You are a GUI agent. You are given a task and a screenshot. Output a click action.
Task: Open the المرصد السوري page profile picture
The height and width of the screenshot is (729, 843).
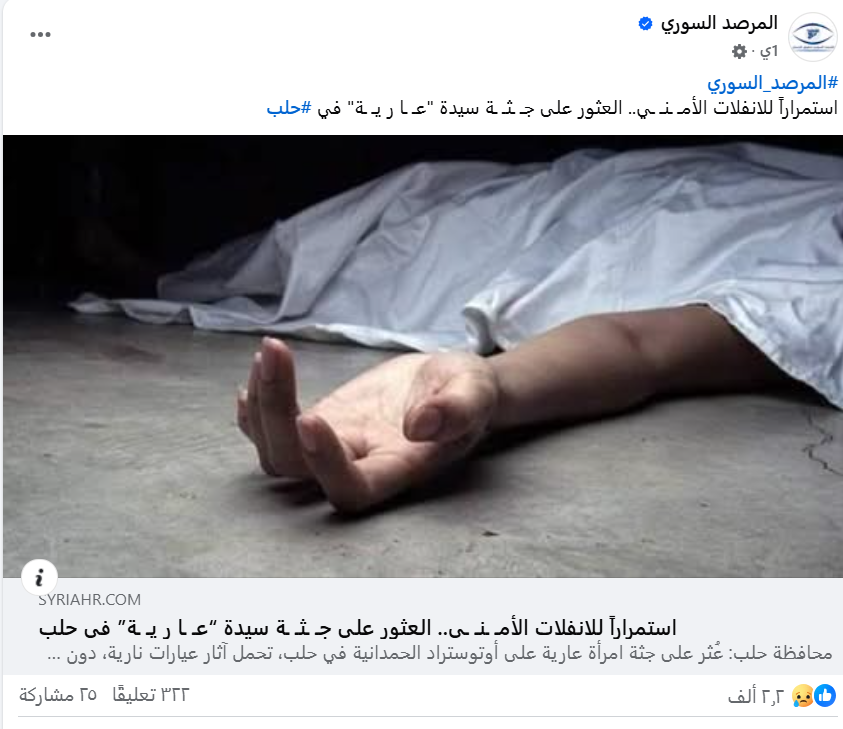[812, 37]
